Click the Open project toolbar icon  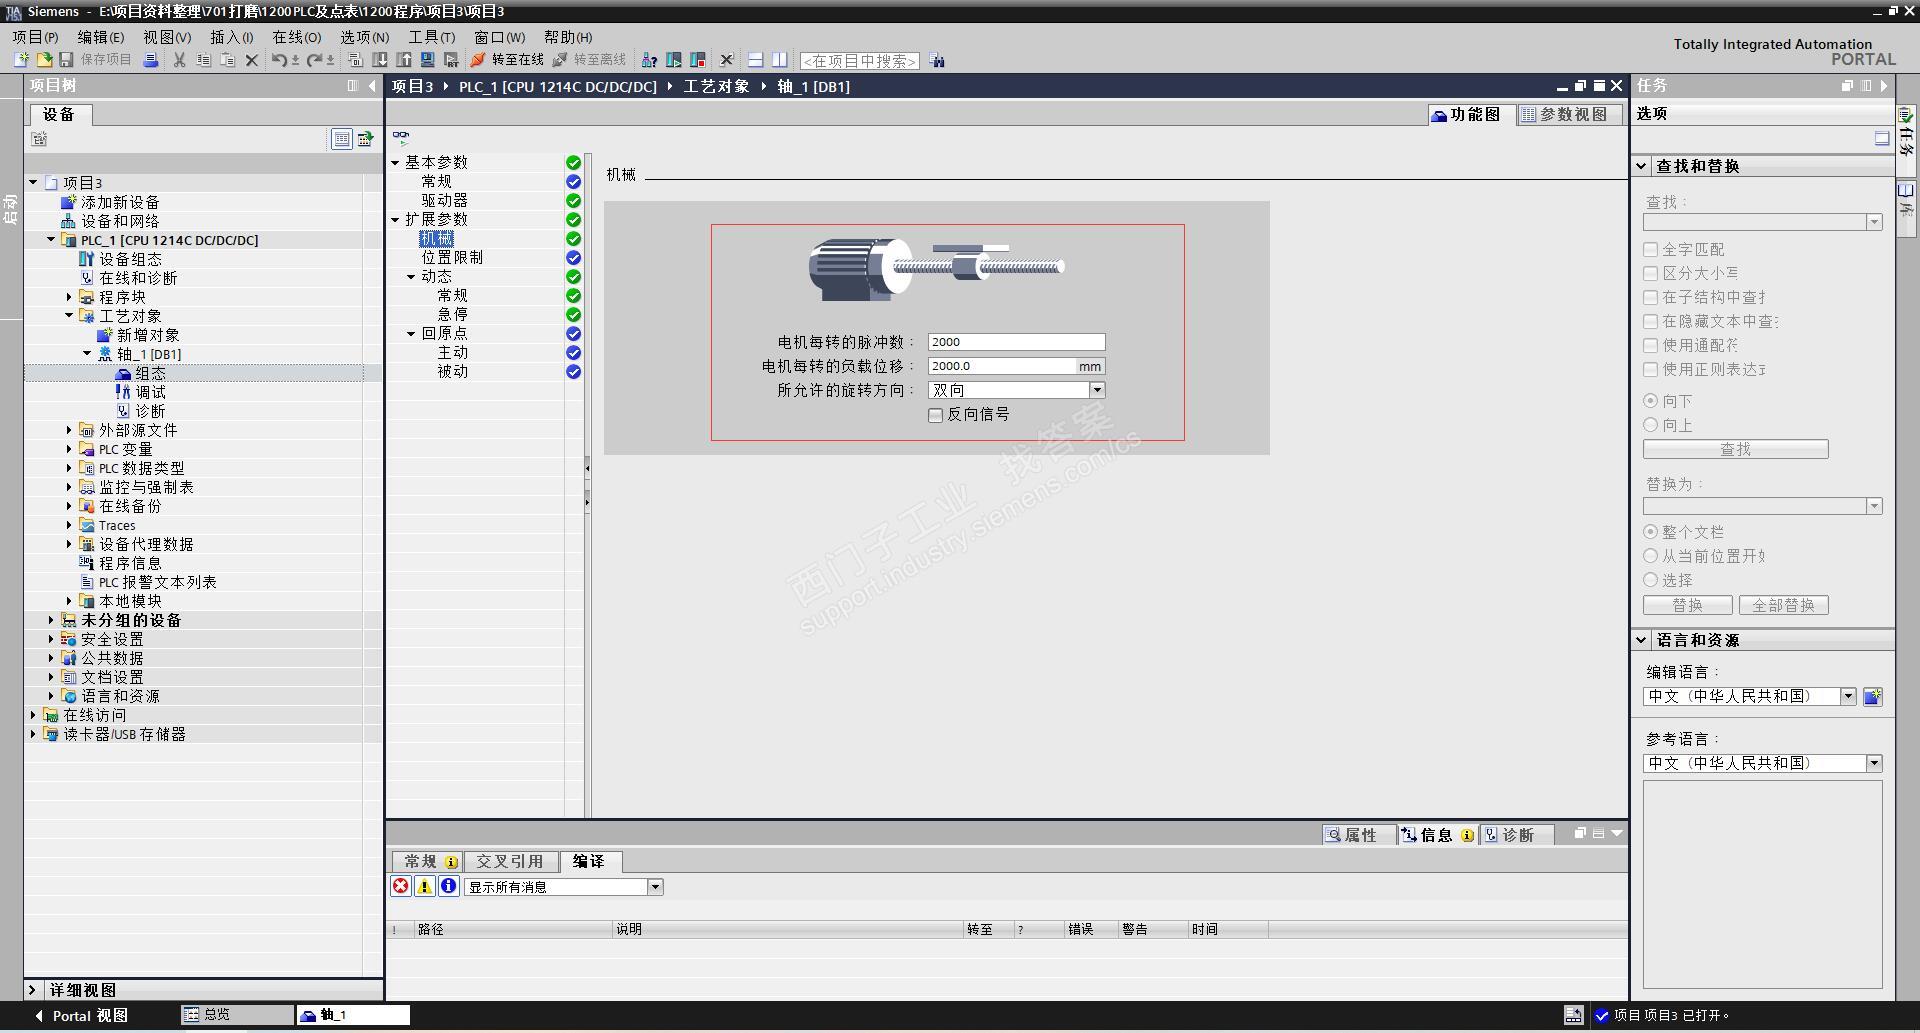43,60
